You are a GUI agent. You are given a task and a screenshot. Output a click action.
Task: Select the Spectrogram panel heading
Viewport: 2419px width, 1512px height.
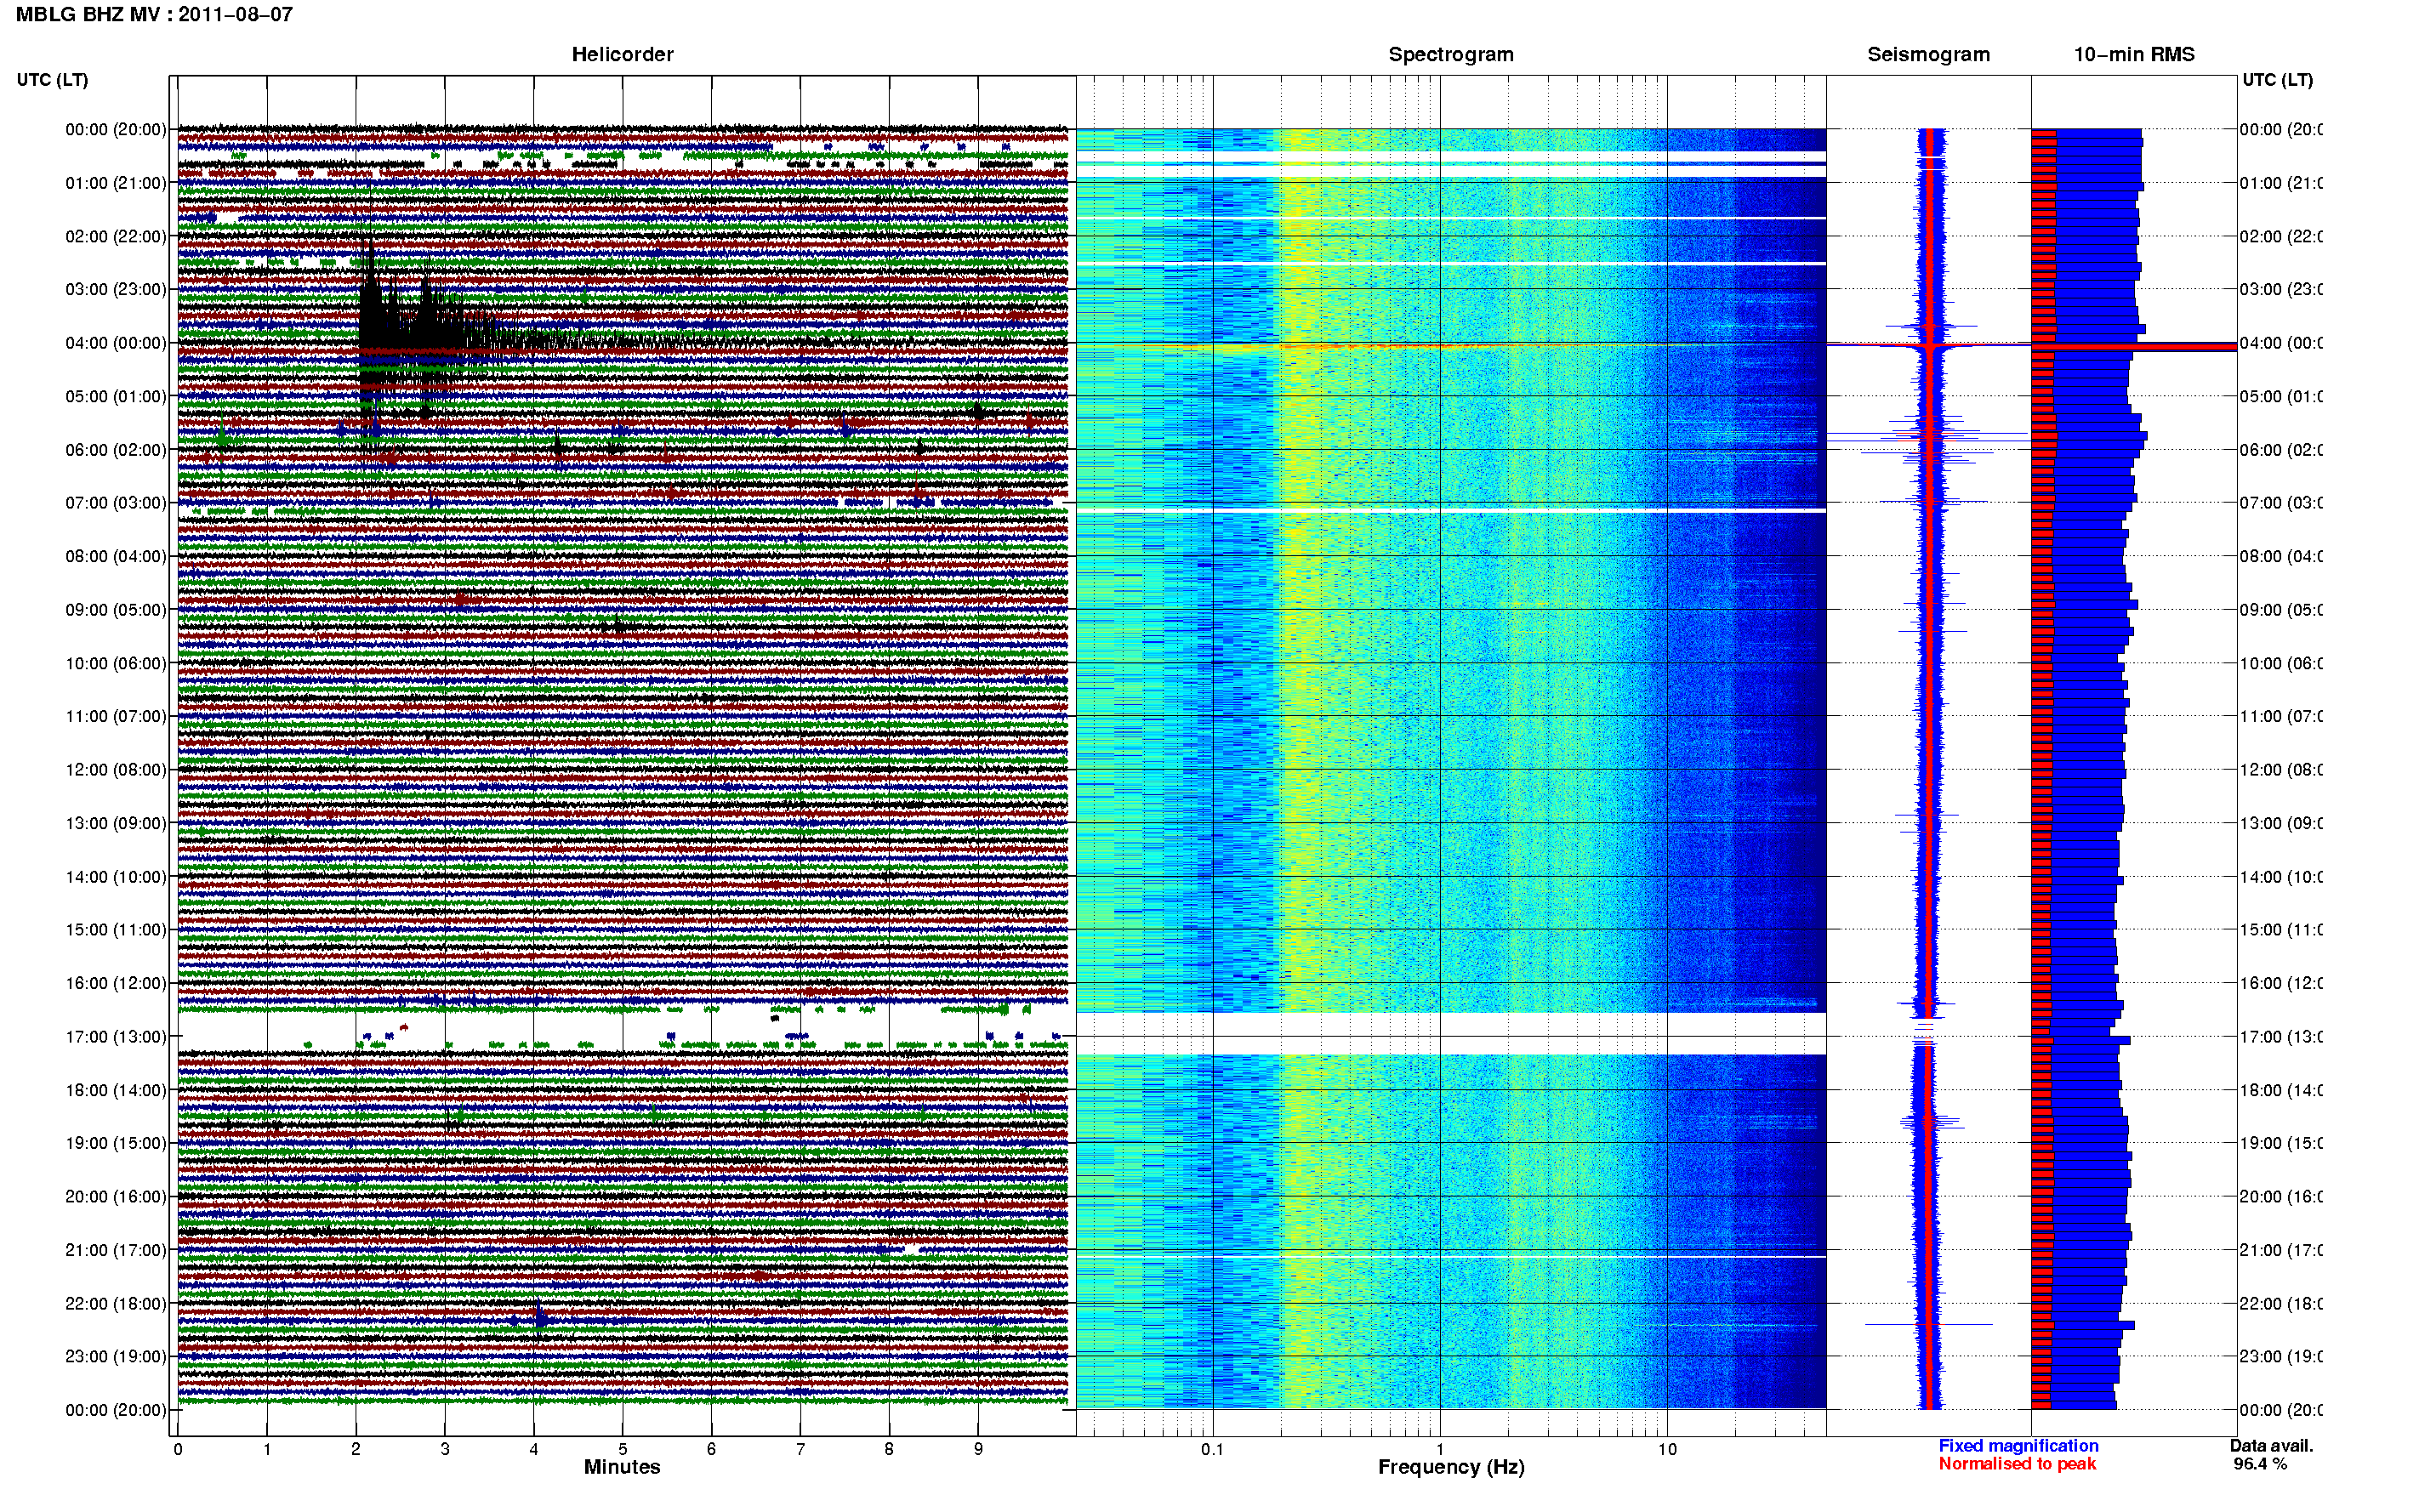point(1451,55)
